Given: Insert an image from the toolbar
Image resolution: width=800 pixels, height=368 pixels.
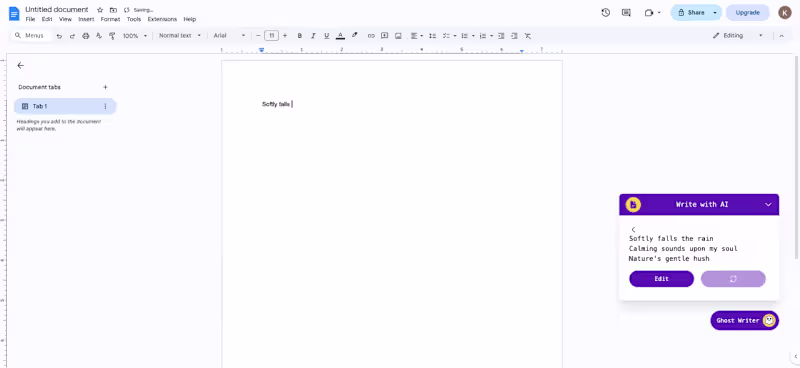Looking at the screenshot, I should pyautogui.click(x=398, y=36).
